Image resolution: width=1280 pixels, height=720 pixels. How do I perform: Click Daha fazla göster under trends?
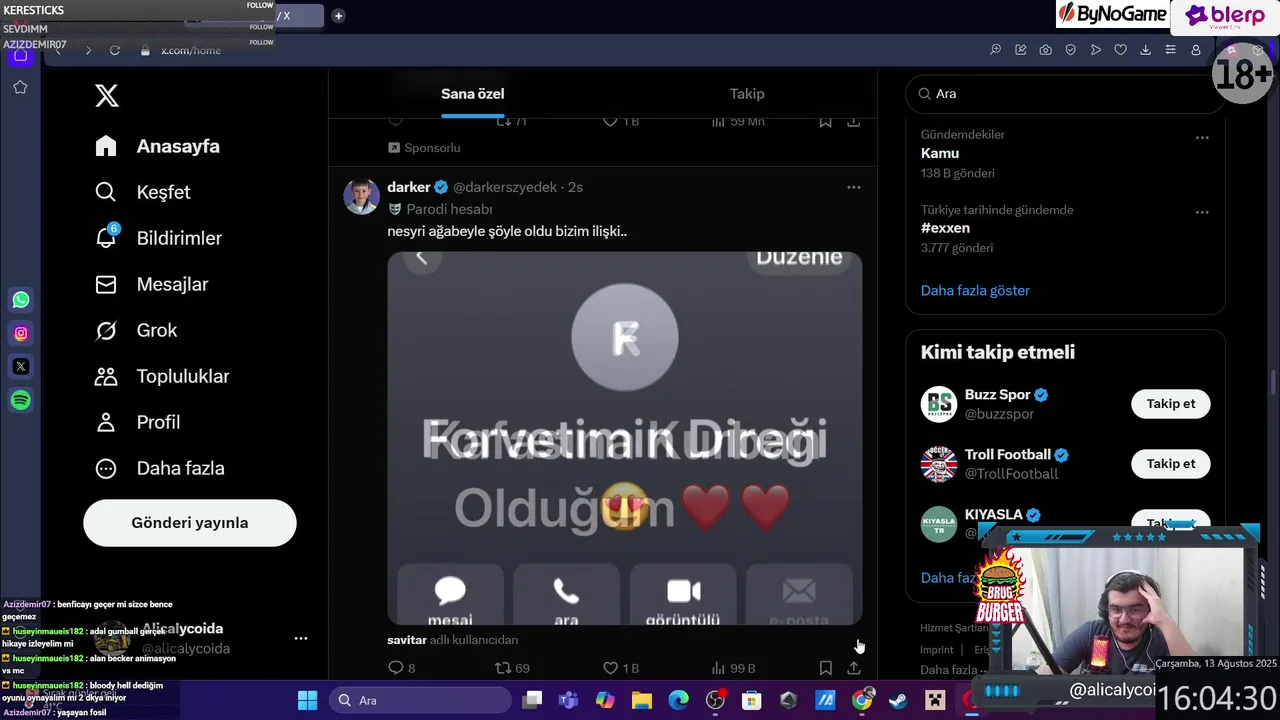coord(975,290)
